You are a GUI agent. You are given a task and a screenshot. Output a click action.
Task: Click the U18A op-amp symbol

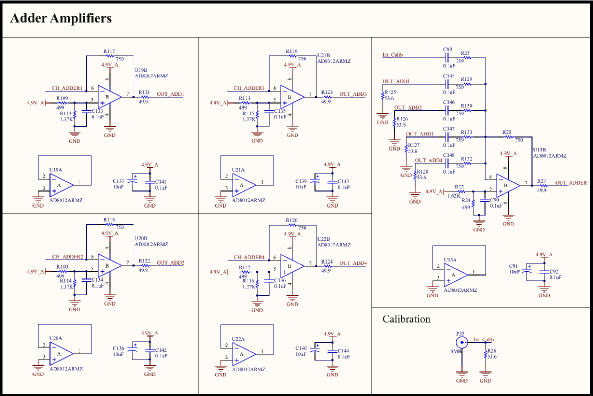point(456,275)
